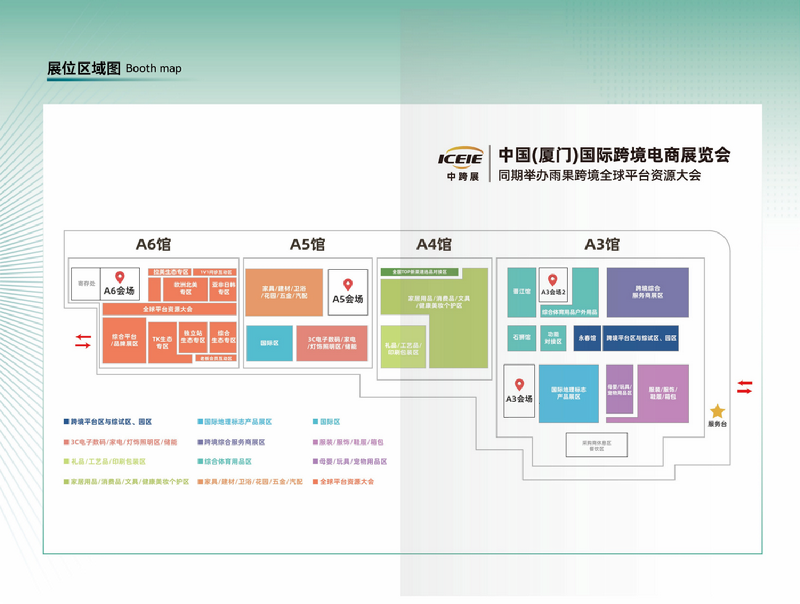Click the heading 展位区域图 Booth map
The image size is (800, 604).
click(x=114, y=68)
